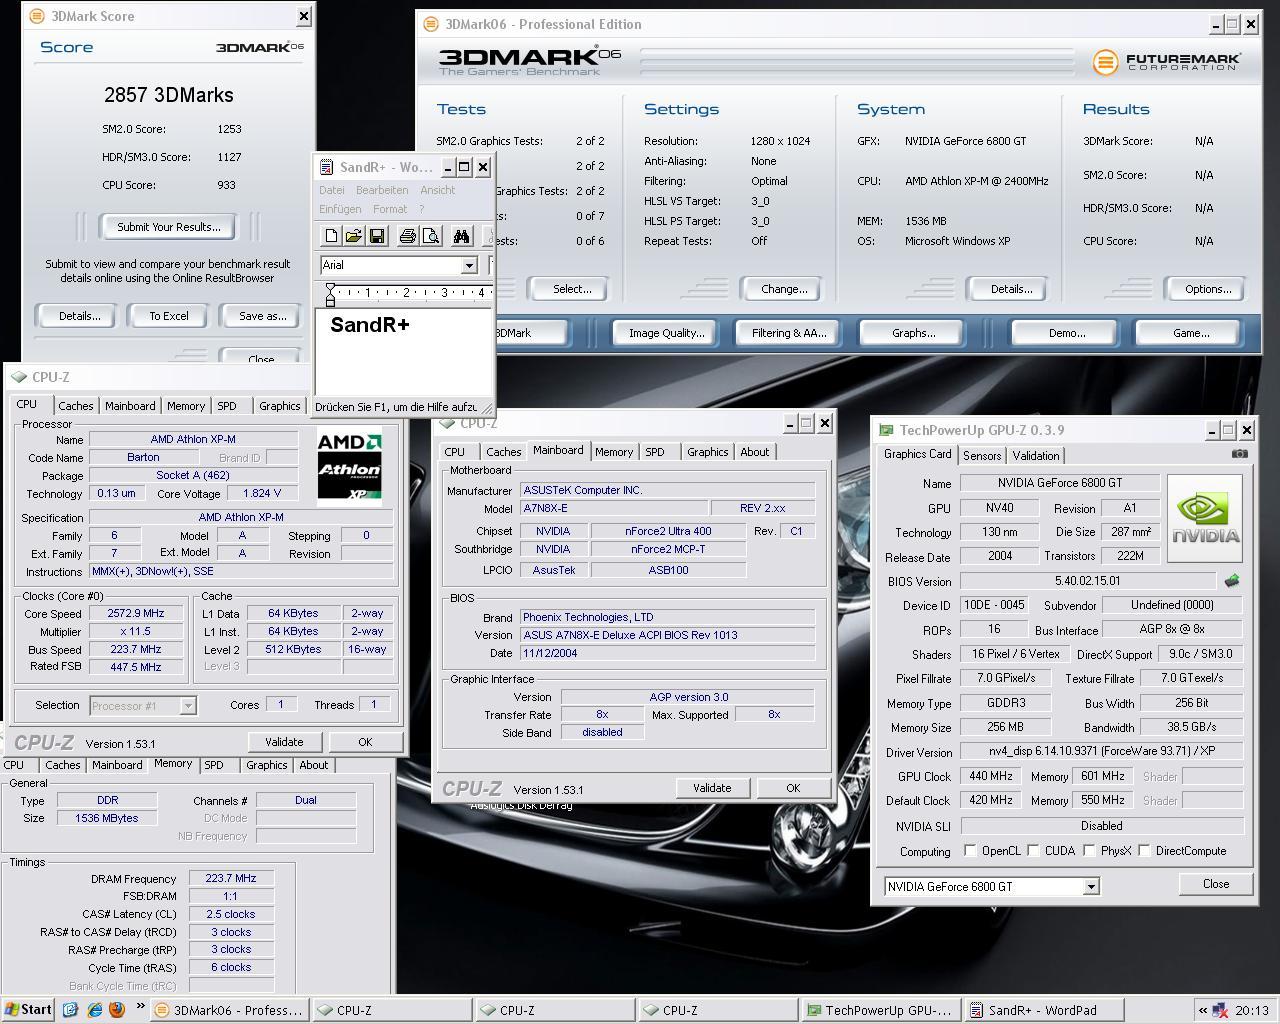Open the Arial font dropdown in WordPad
The width and height of the screenshot is (1280, 1024).
tap(469, 265)
